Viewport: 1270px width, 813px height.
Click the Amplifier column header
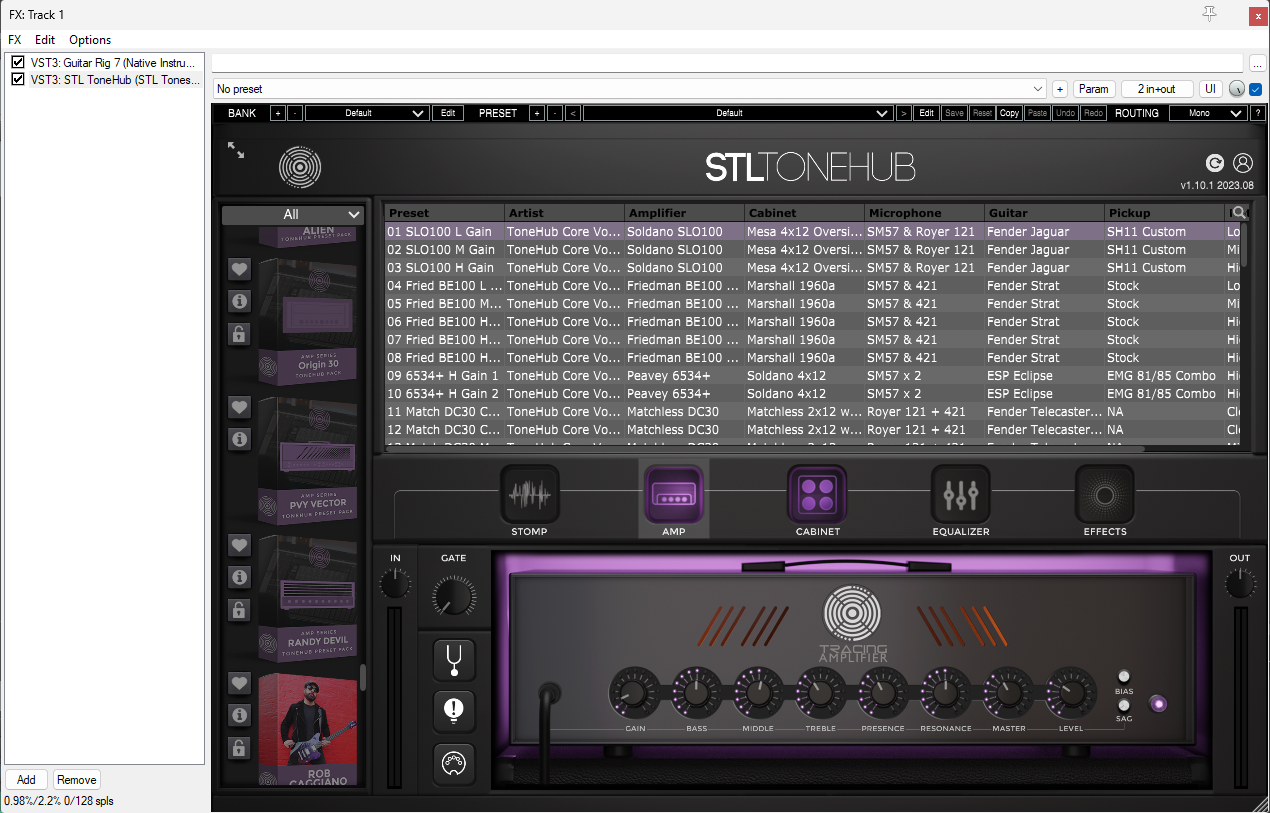685,213
